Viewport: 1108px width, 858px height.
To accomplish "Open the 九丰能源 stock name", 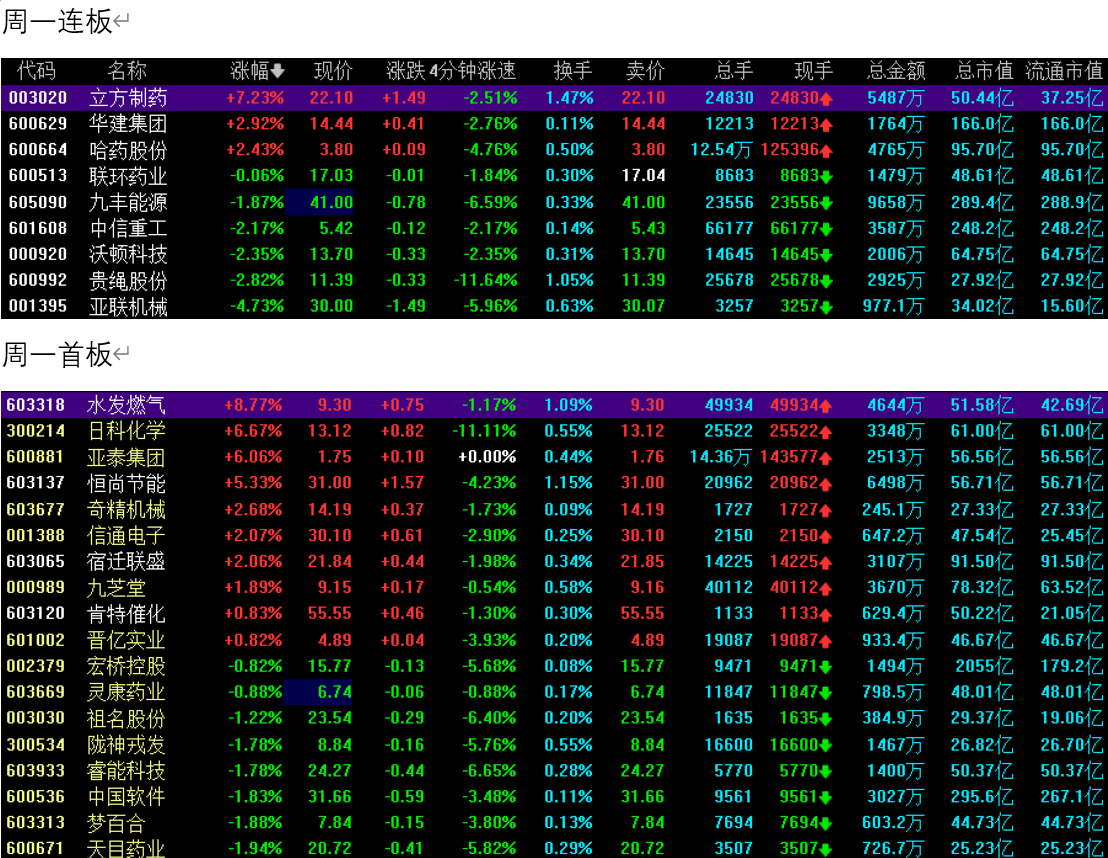I will pos(128,203).
